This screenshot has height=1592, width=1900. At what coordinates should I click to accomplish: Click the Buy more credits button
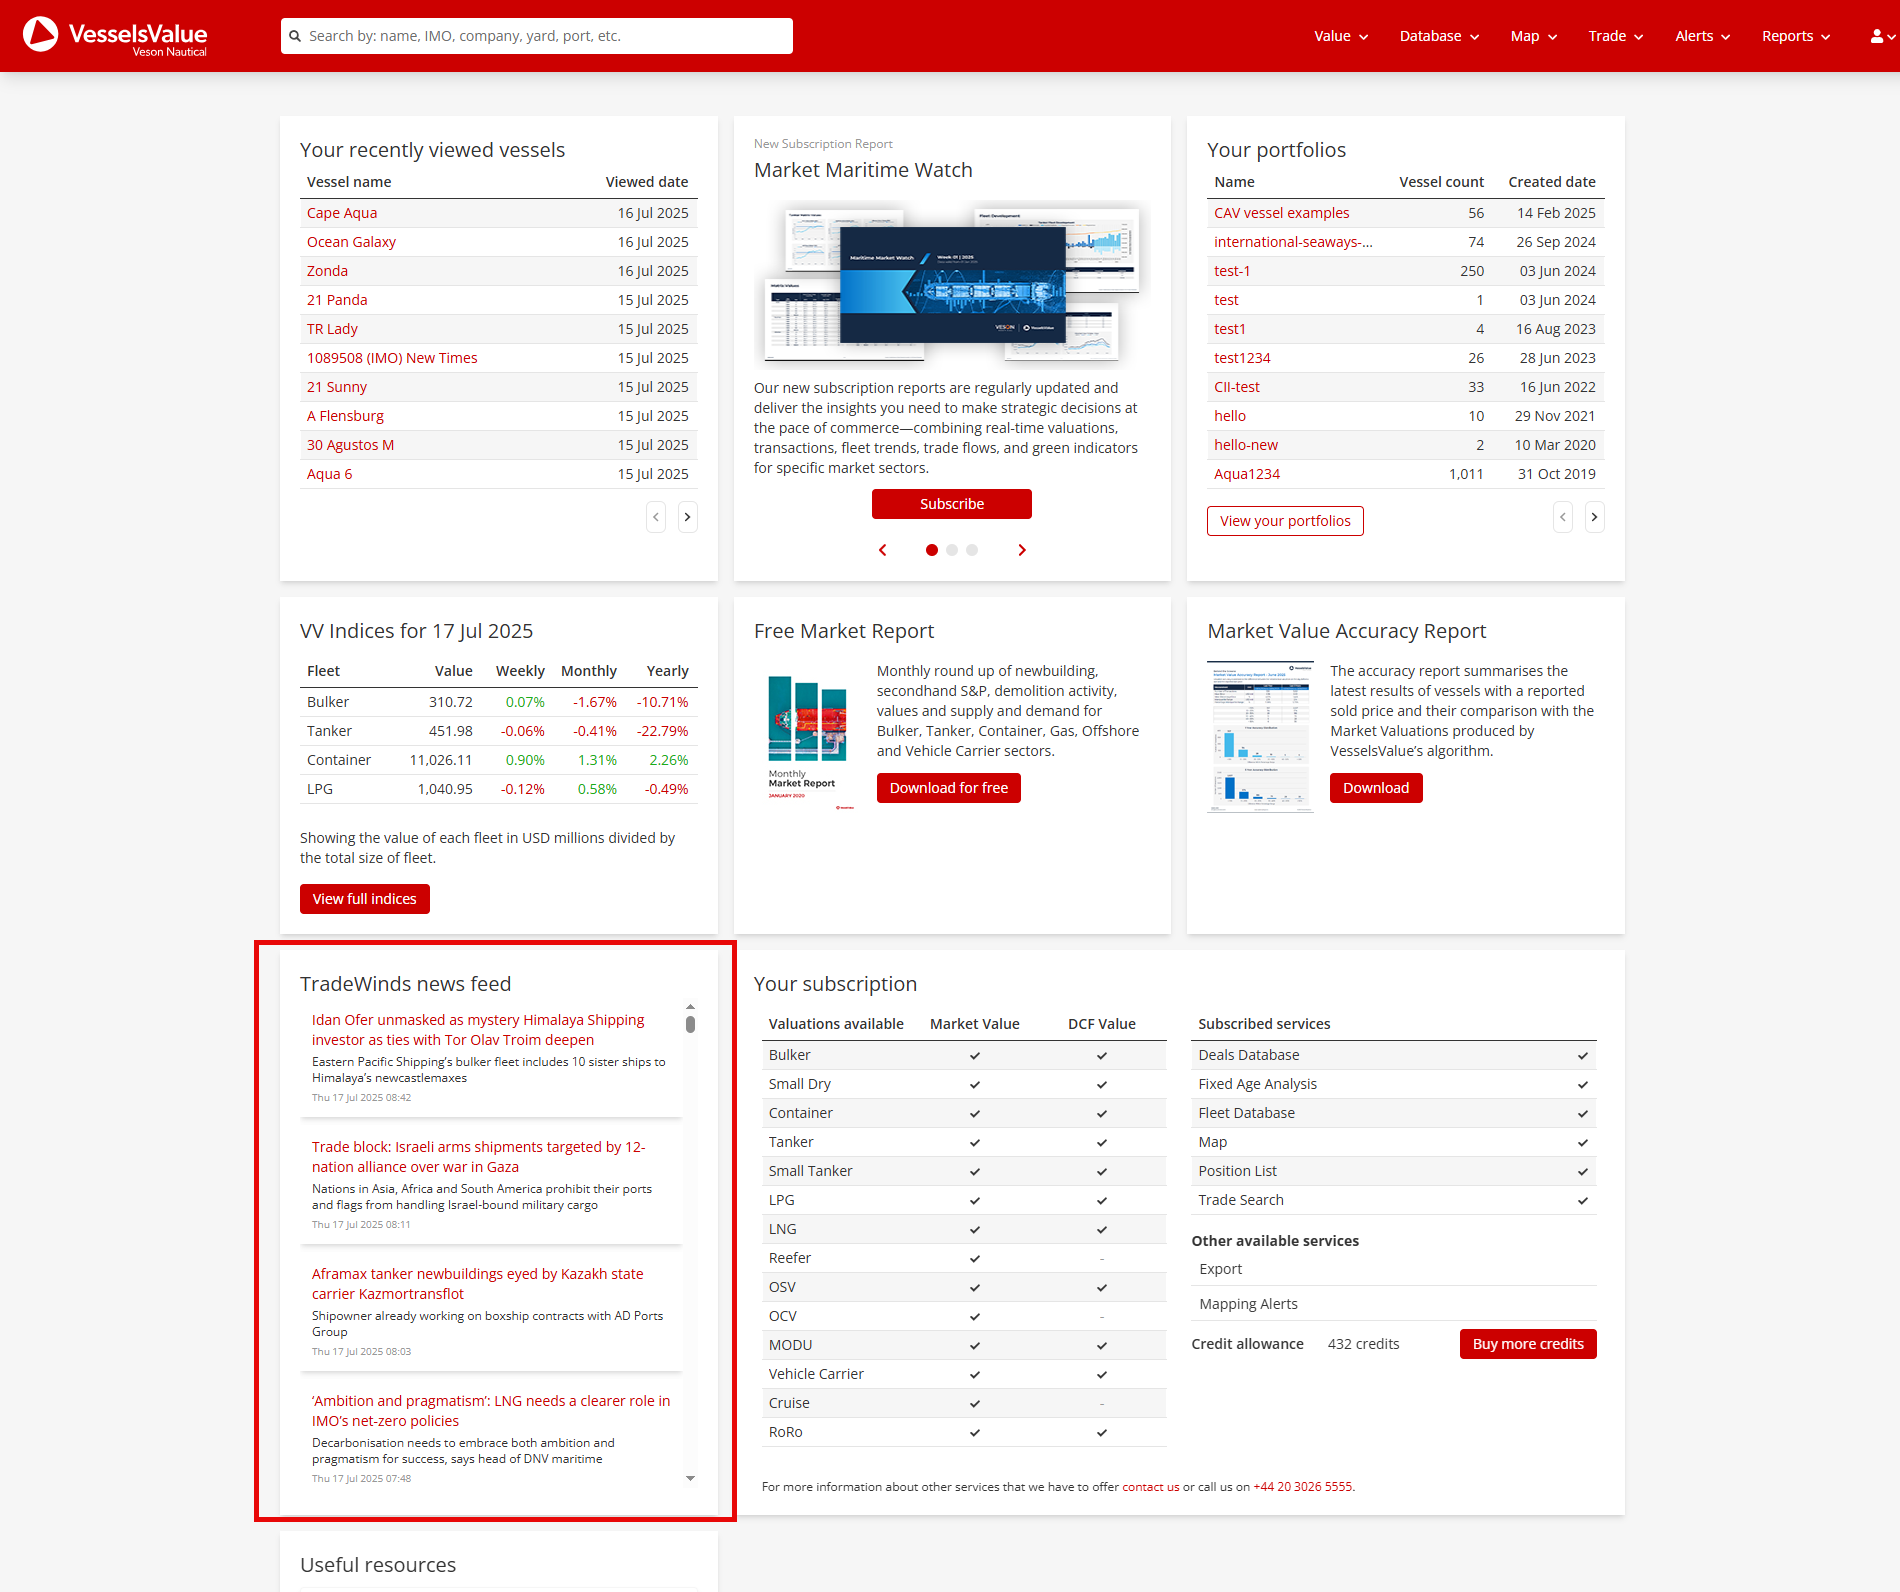click(1527, 1344)
